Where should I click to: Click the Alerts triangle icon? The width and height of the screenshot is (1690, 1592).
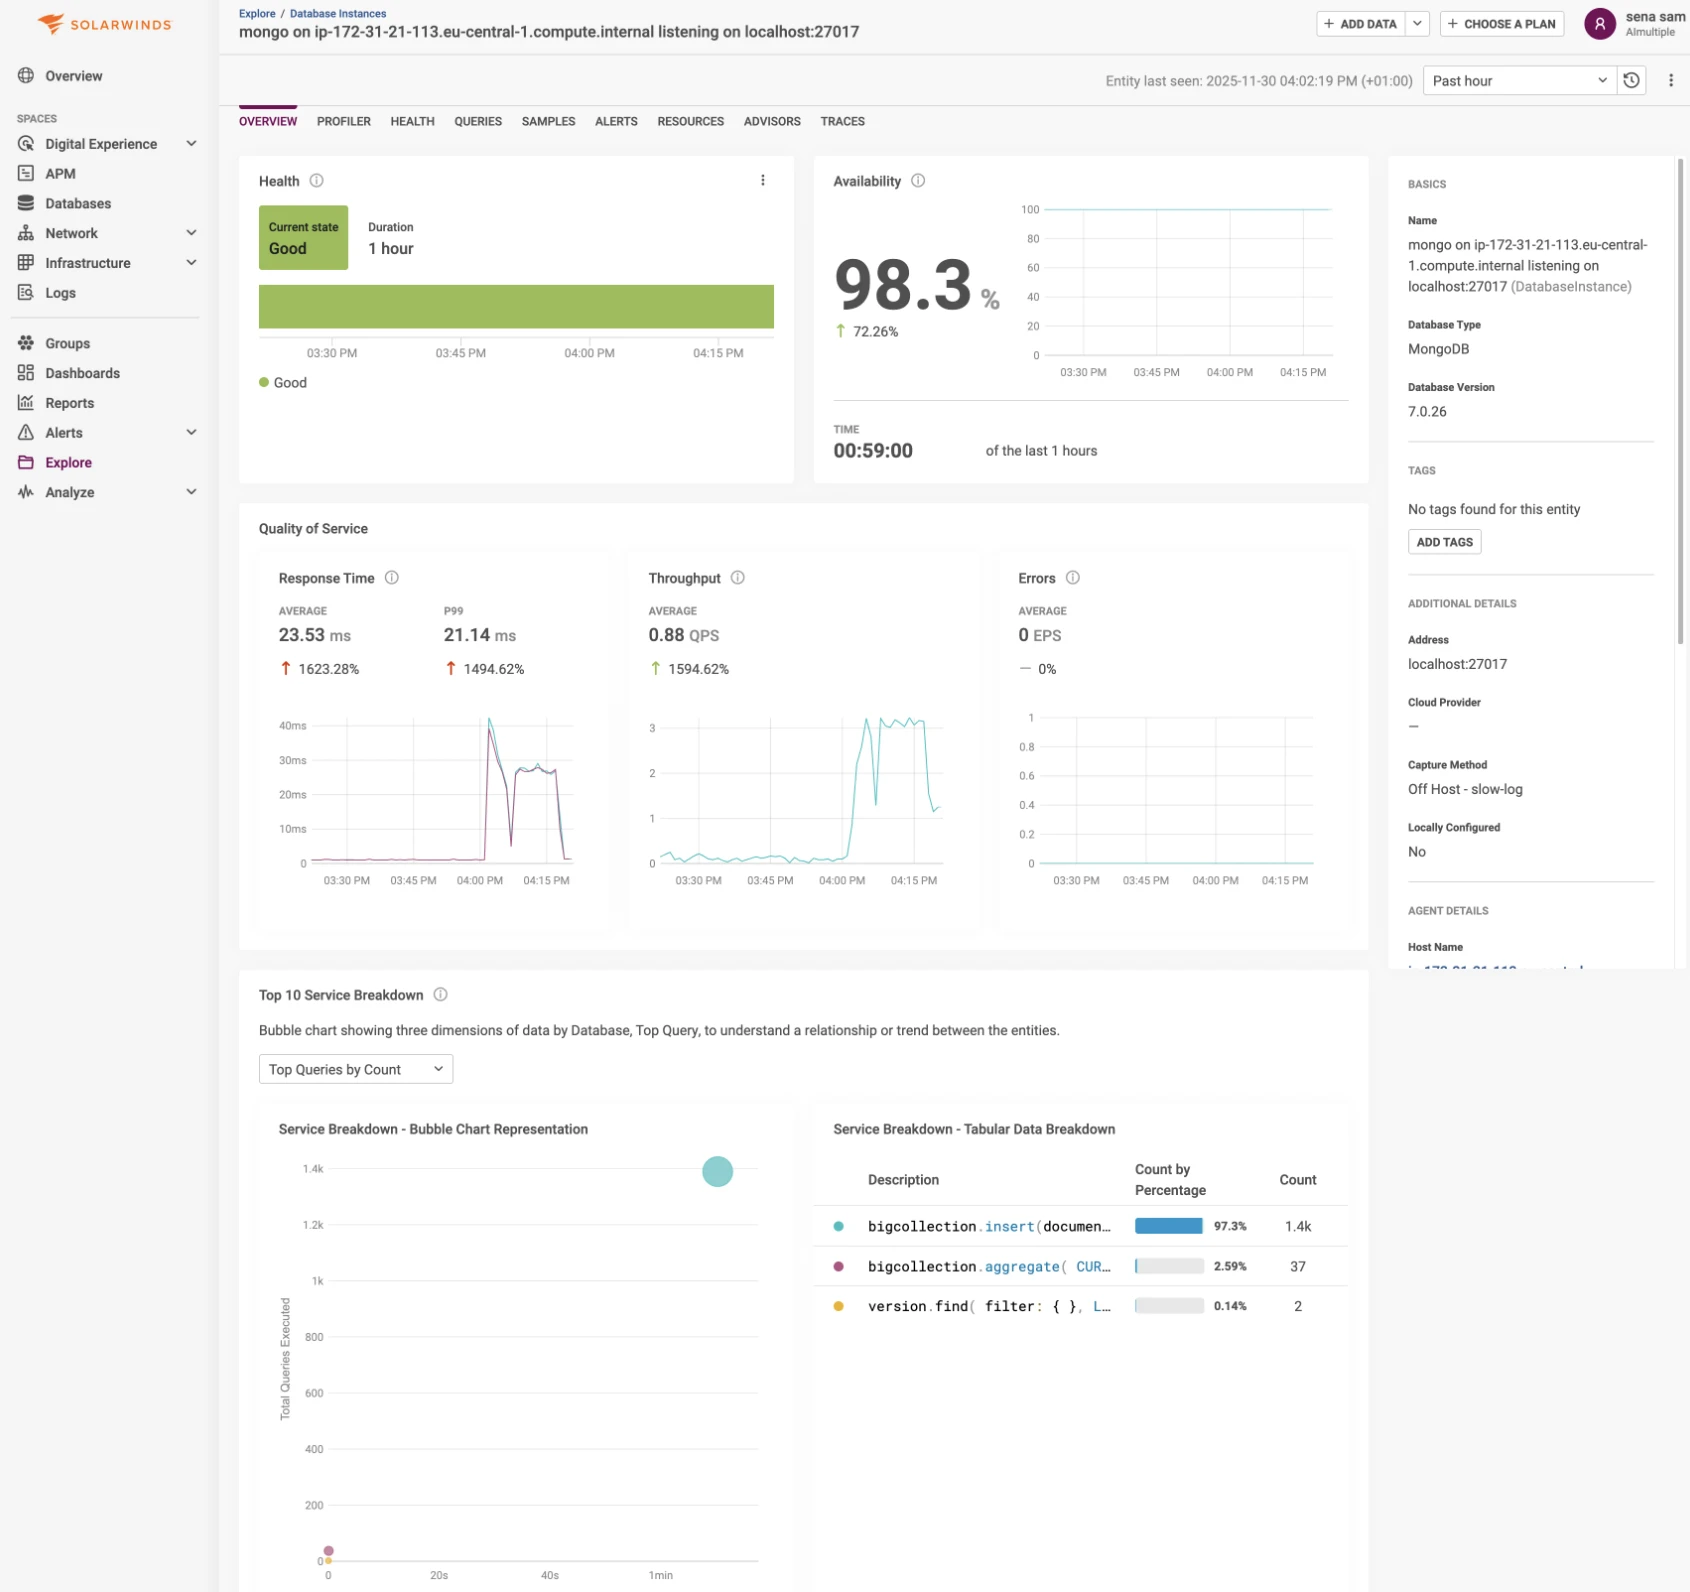pos(26,433)
